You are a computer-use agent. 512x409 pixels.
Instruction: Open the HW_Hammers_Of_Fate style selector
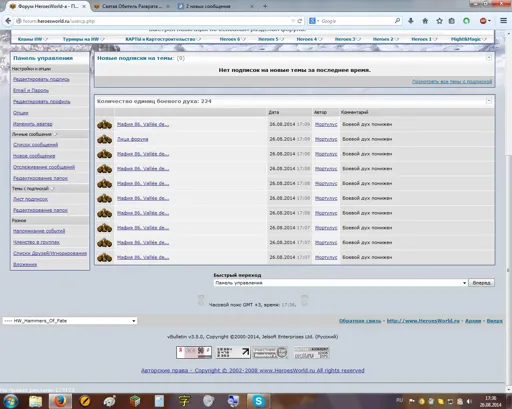coord(70,321)
